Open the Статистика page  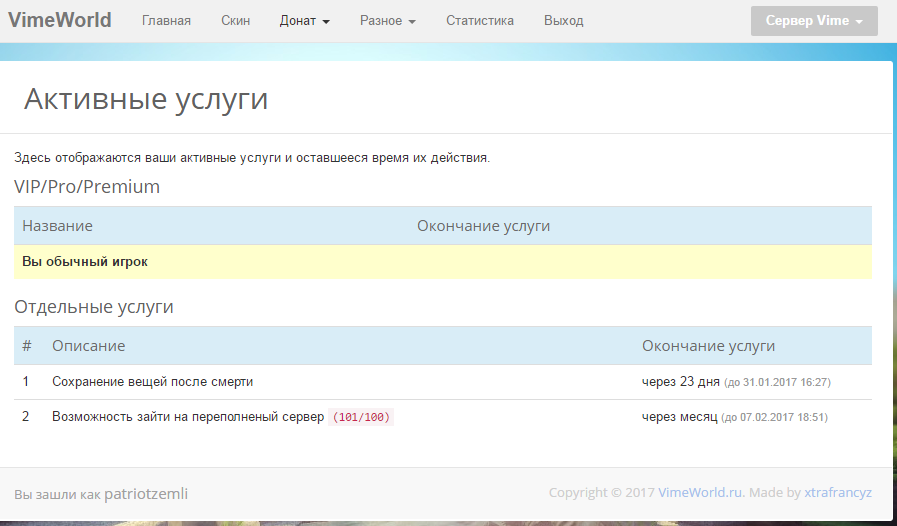480,21
